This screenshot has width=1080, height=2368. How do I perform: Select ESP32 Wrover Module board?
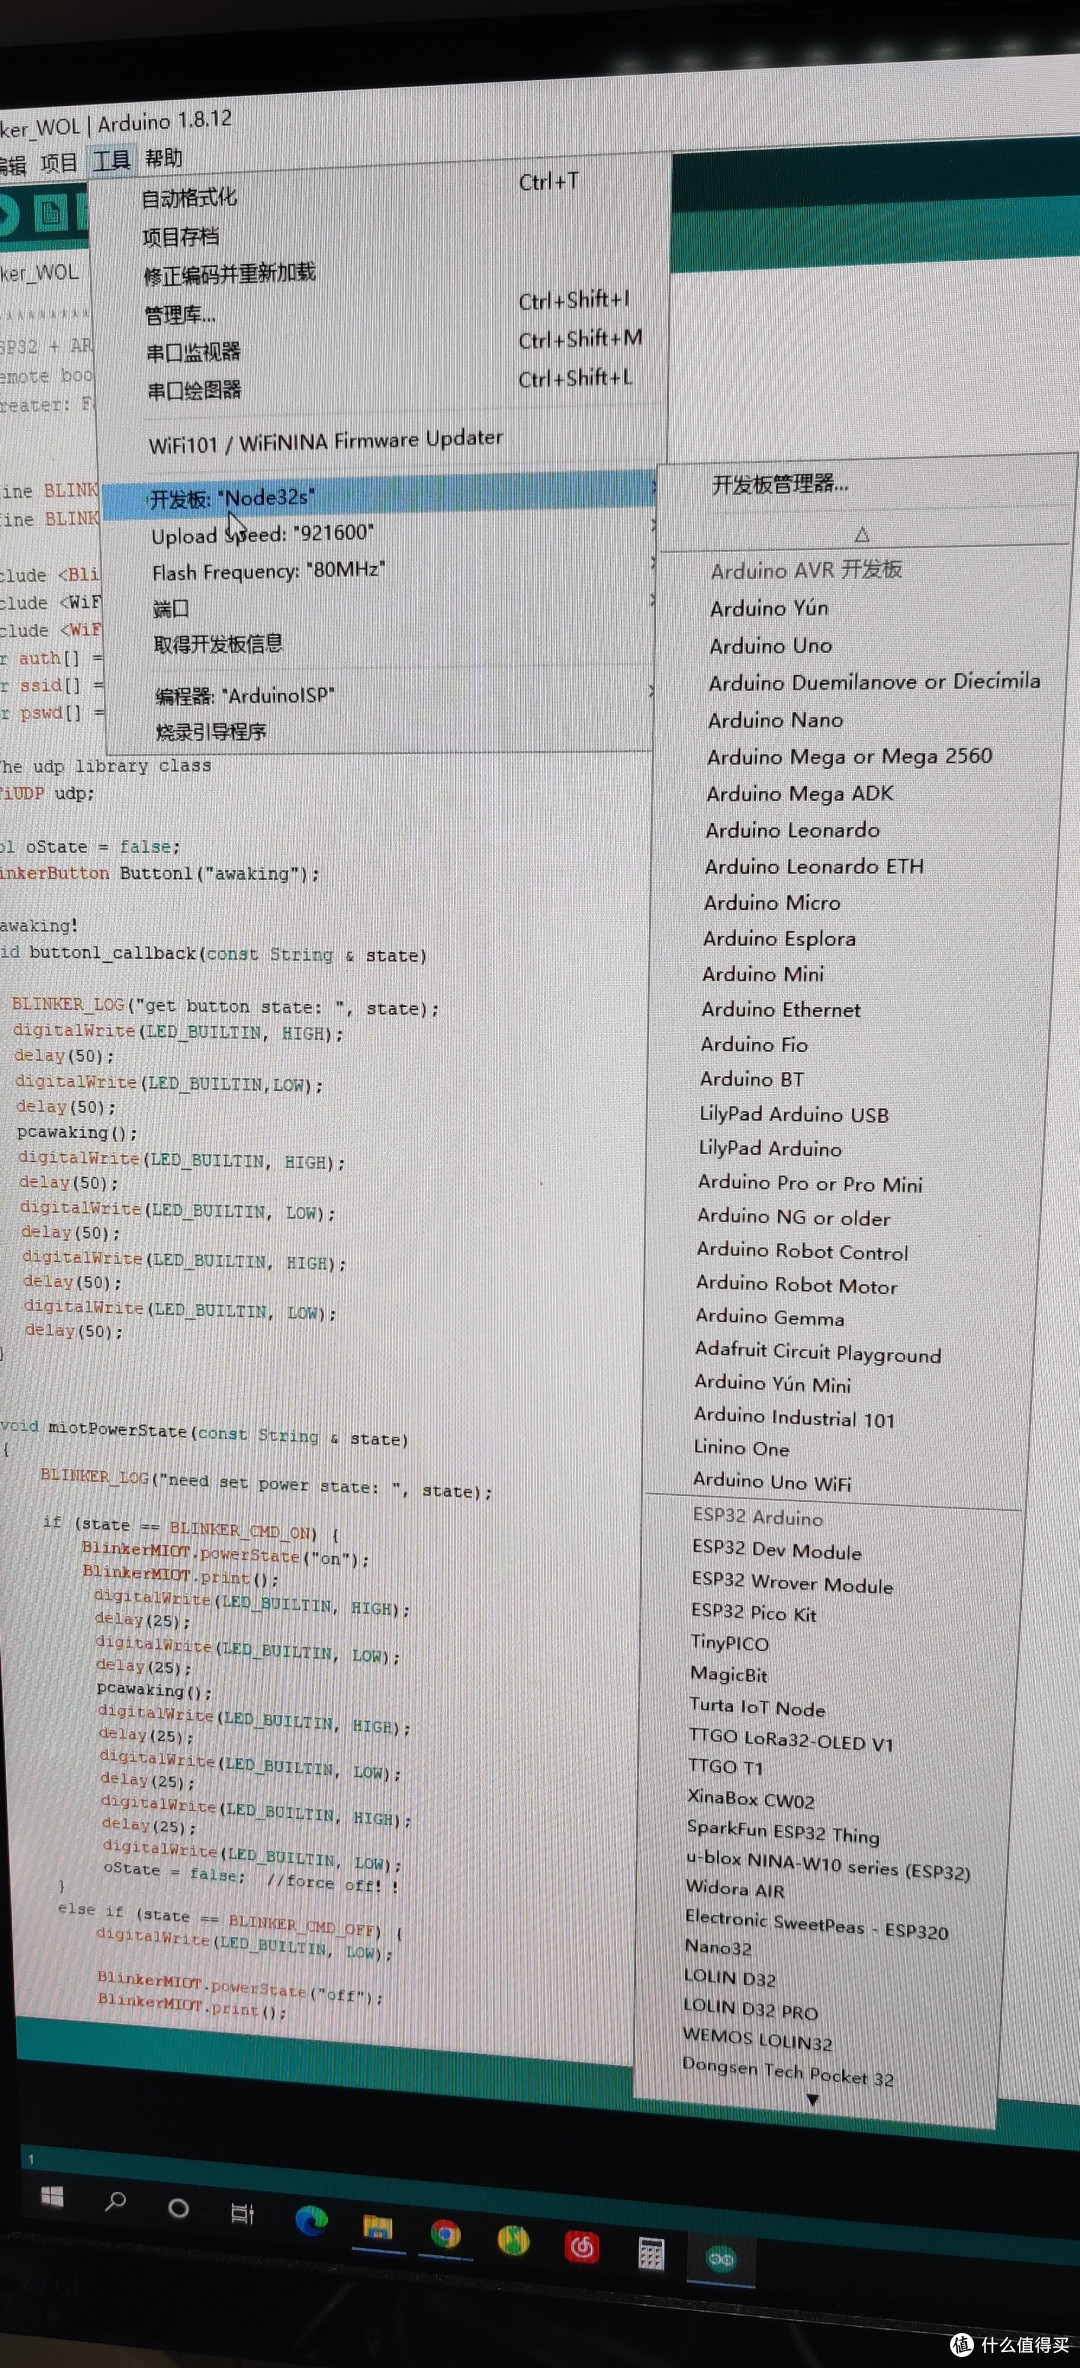coord(792,1582)
